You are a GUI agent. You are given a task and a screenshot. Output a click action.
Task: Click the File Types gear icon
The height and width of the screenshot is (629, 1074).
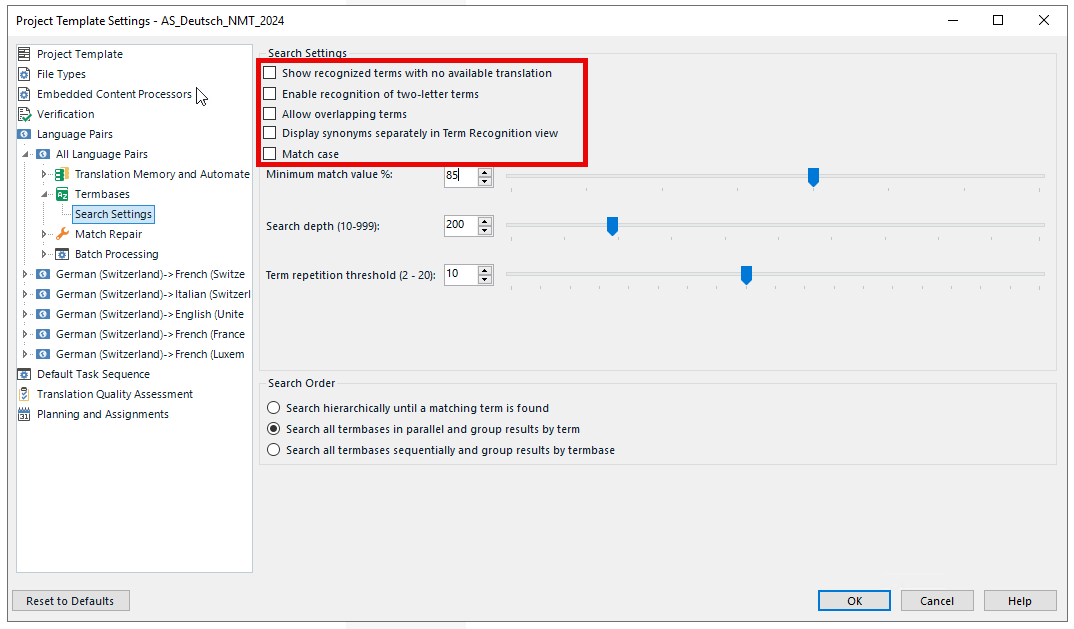(24, 74)
